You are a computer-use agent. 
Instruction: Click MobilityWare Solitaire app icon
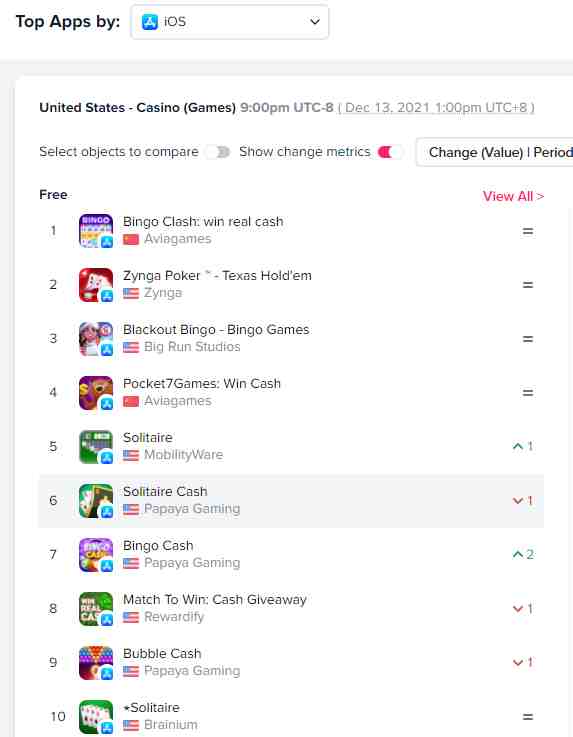coord(96,447)
